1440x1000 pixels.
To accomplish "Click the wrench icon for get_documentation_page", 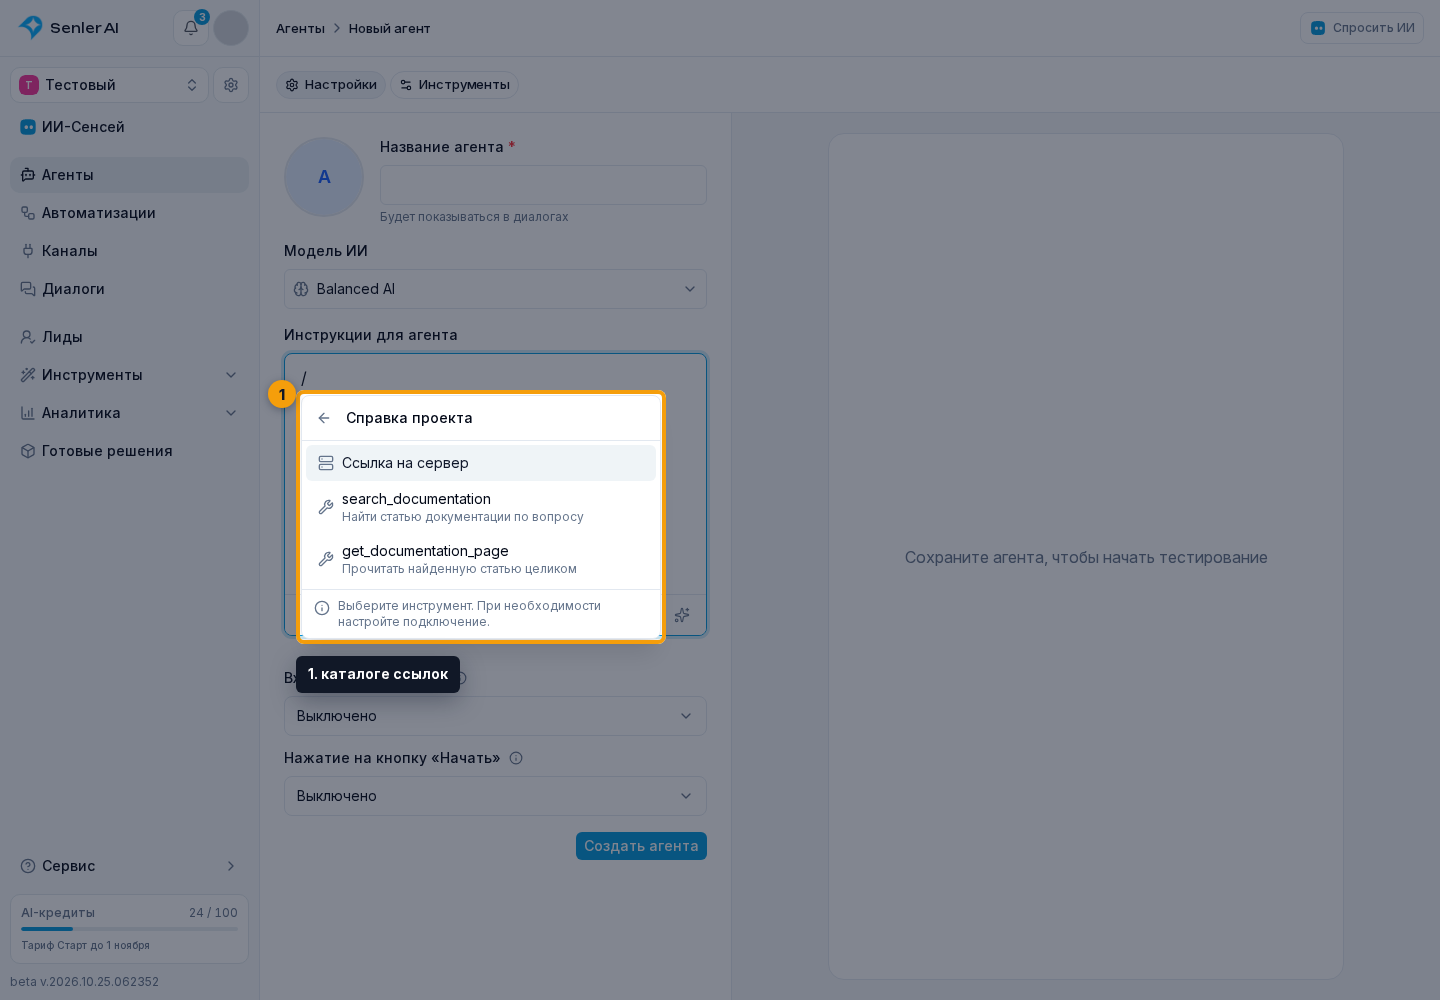I will 326,559.
